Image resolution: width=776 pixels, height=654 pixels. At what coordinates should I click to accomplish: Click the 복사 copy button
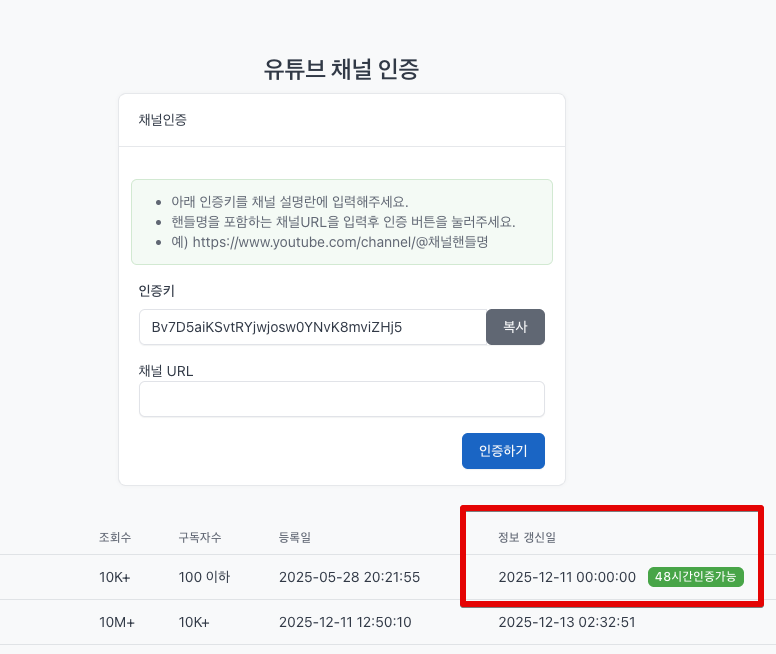pos(515,327)
